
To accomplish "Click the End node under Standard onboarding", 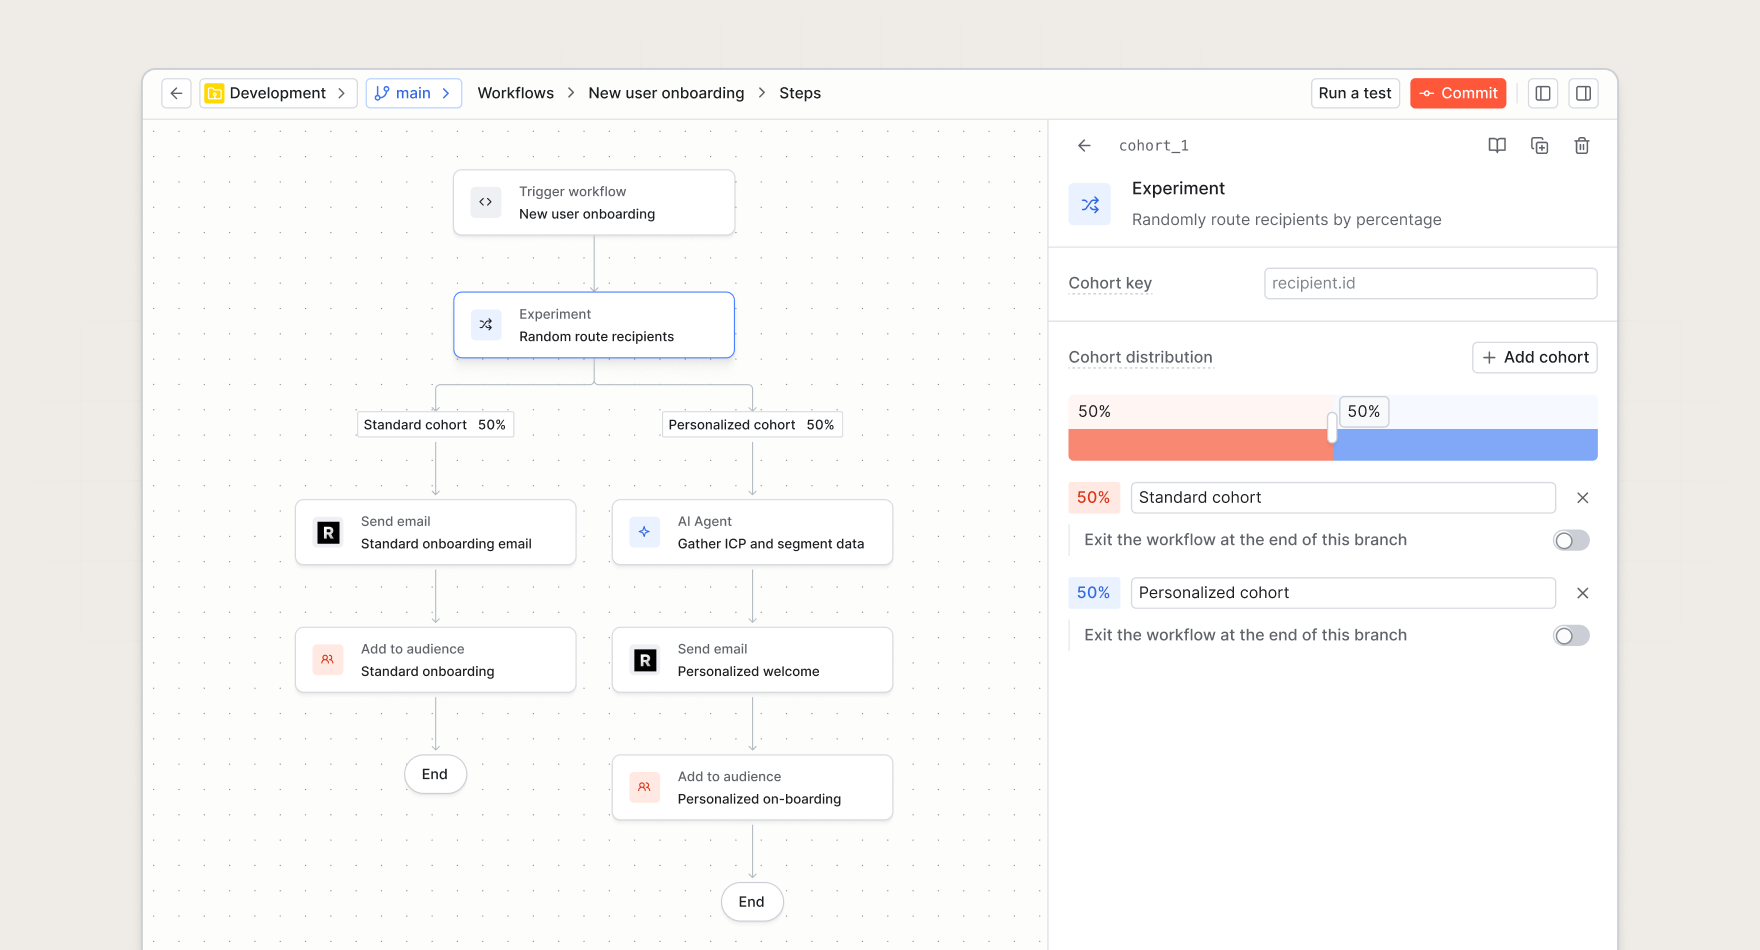I will [x=435, y=774].
